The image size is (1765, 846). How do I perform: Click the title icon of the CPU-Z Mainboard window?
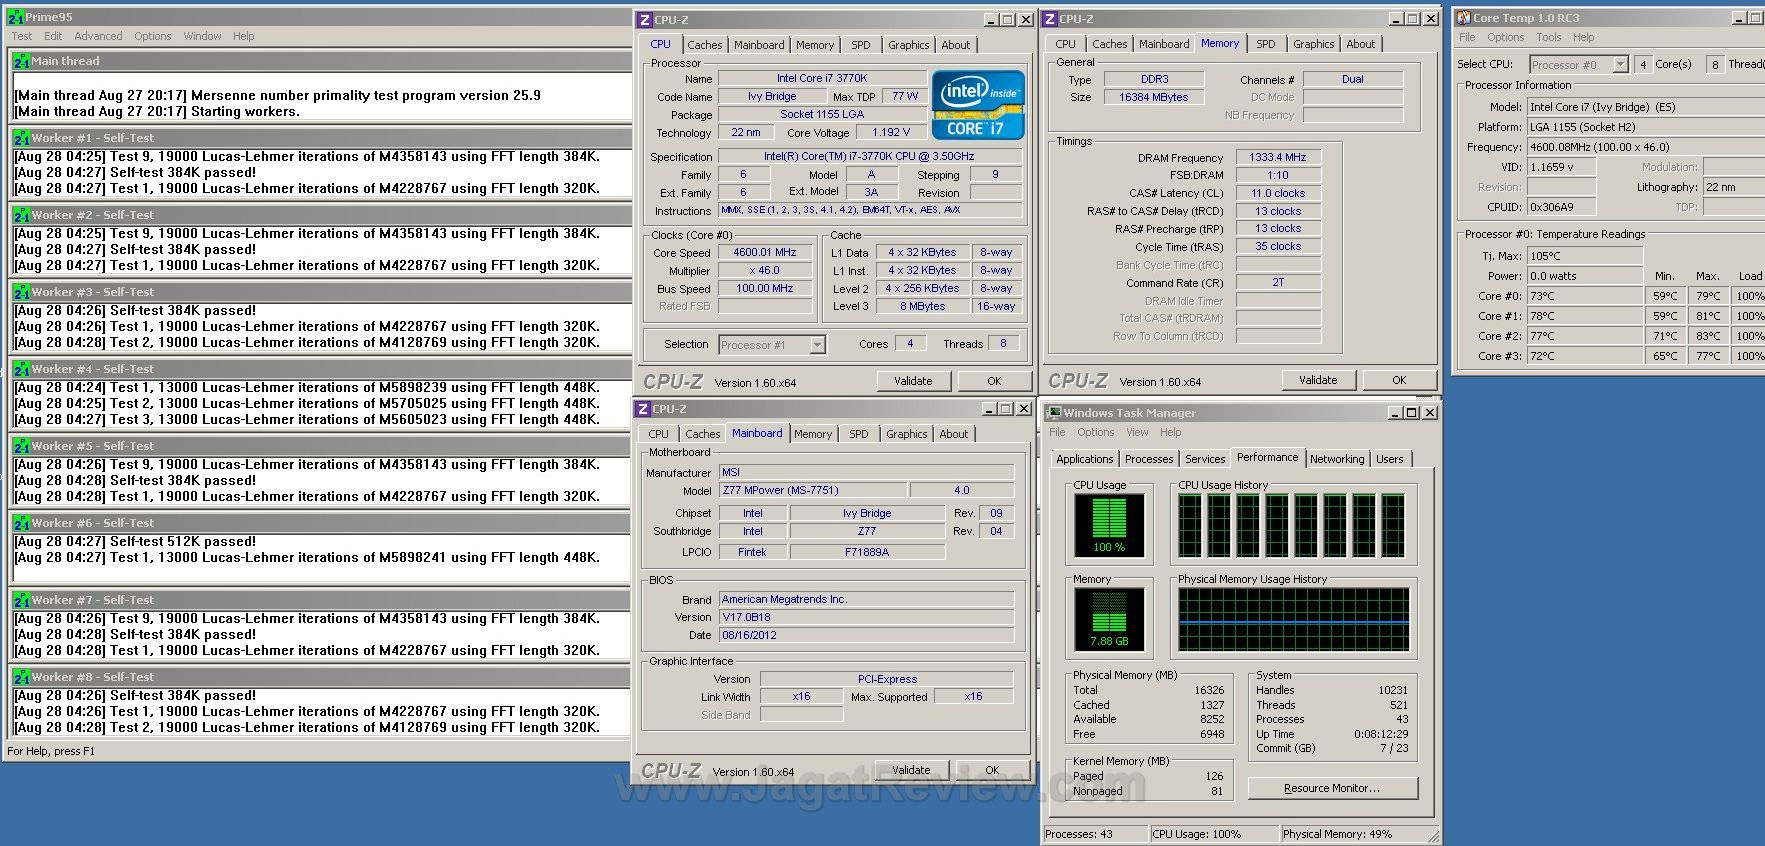pyautogui.click(x=644, y=409)
